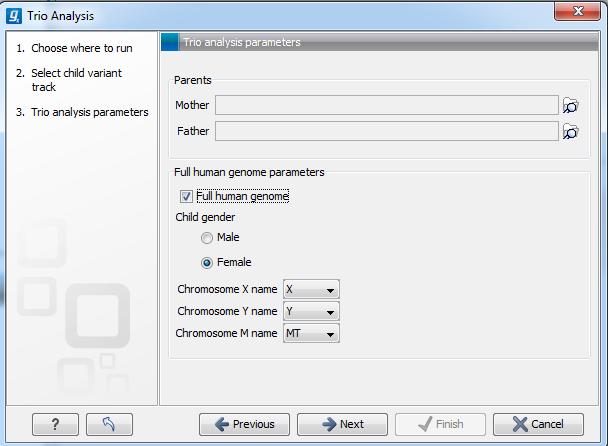
Task: Uncheck the Full human genome checkbox
Action: 187,197
